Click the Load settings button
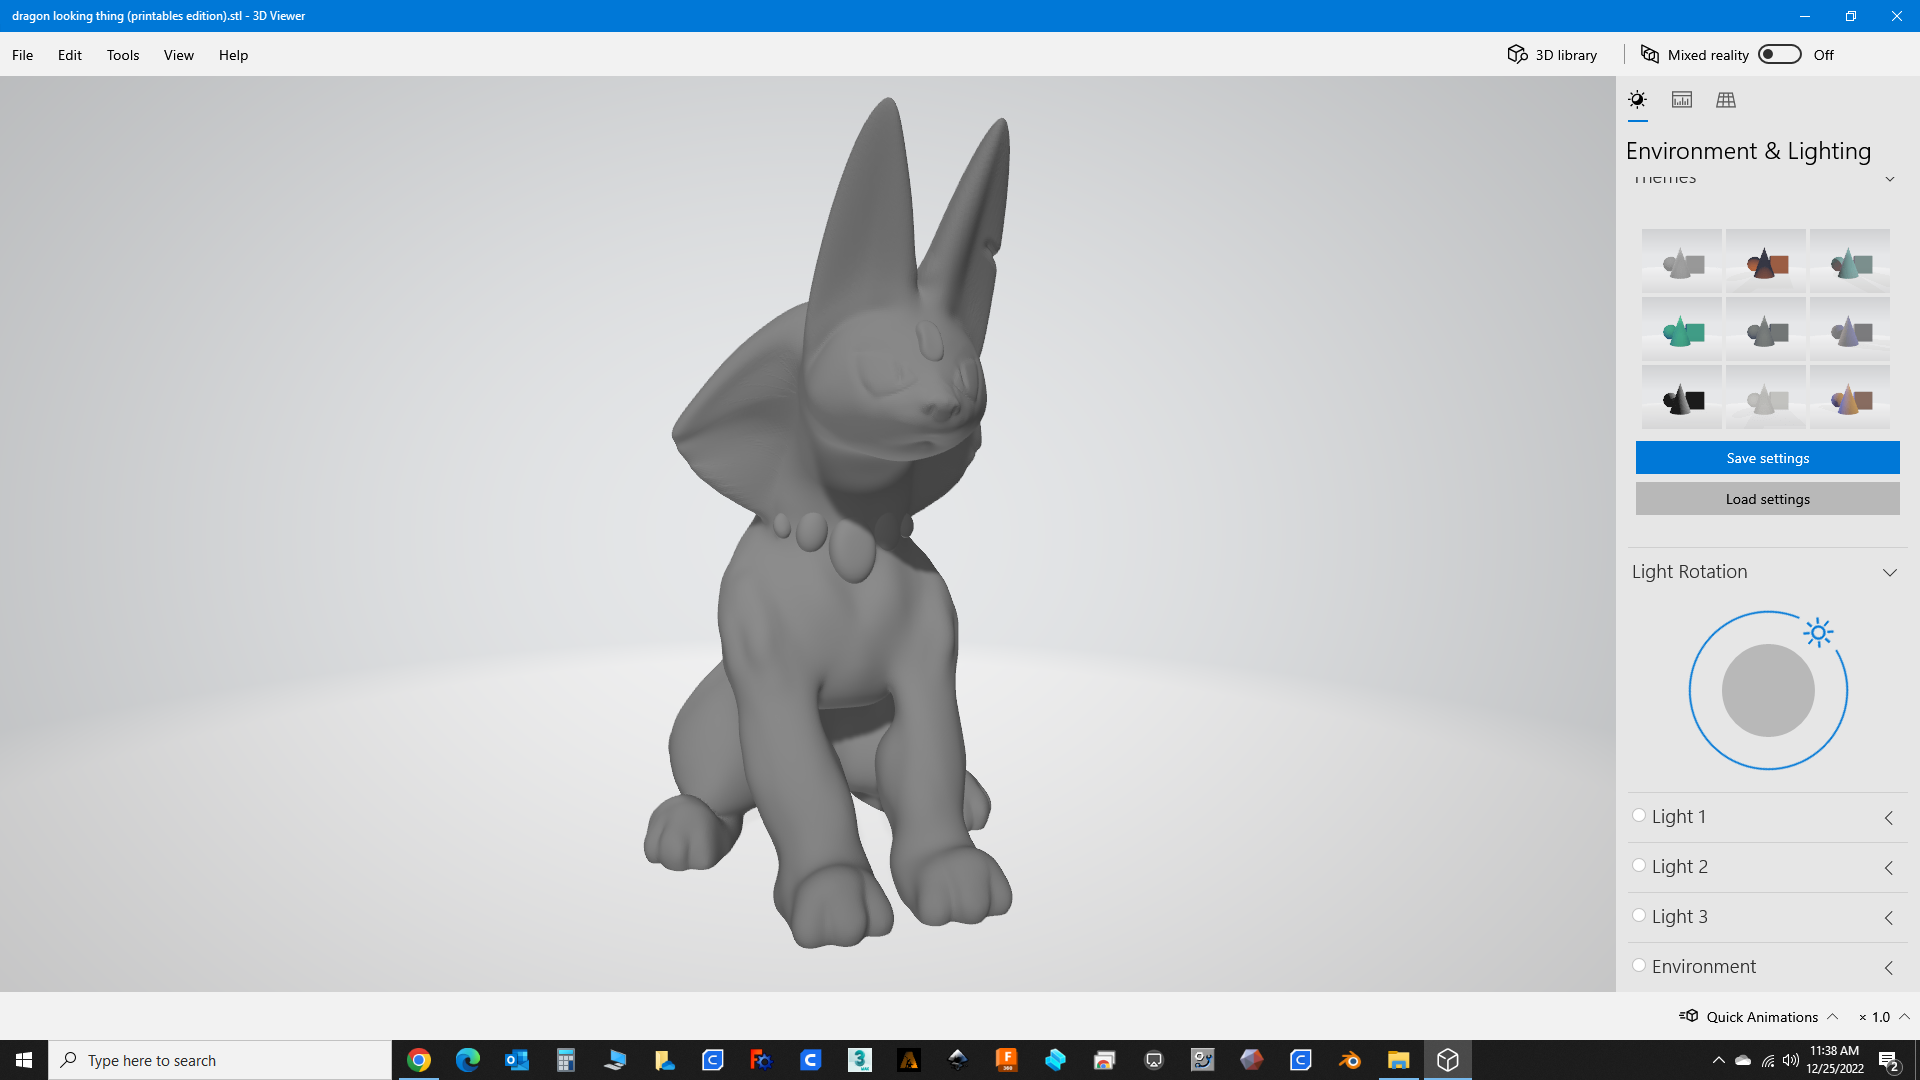The height and width of the screenshot is (1080, 1920). pos(1767,499)
